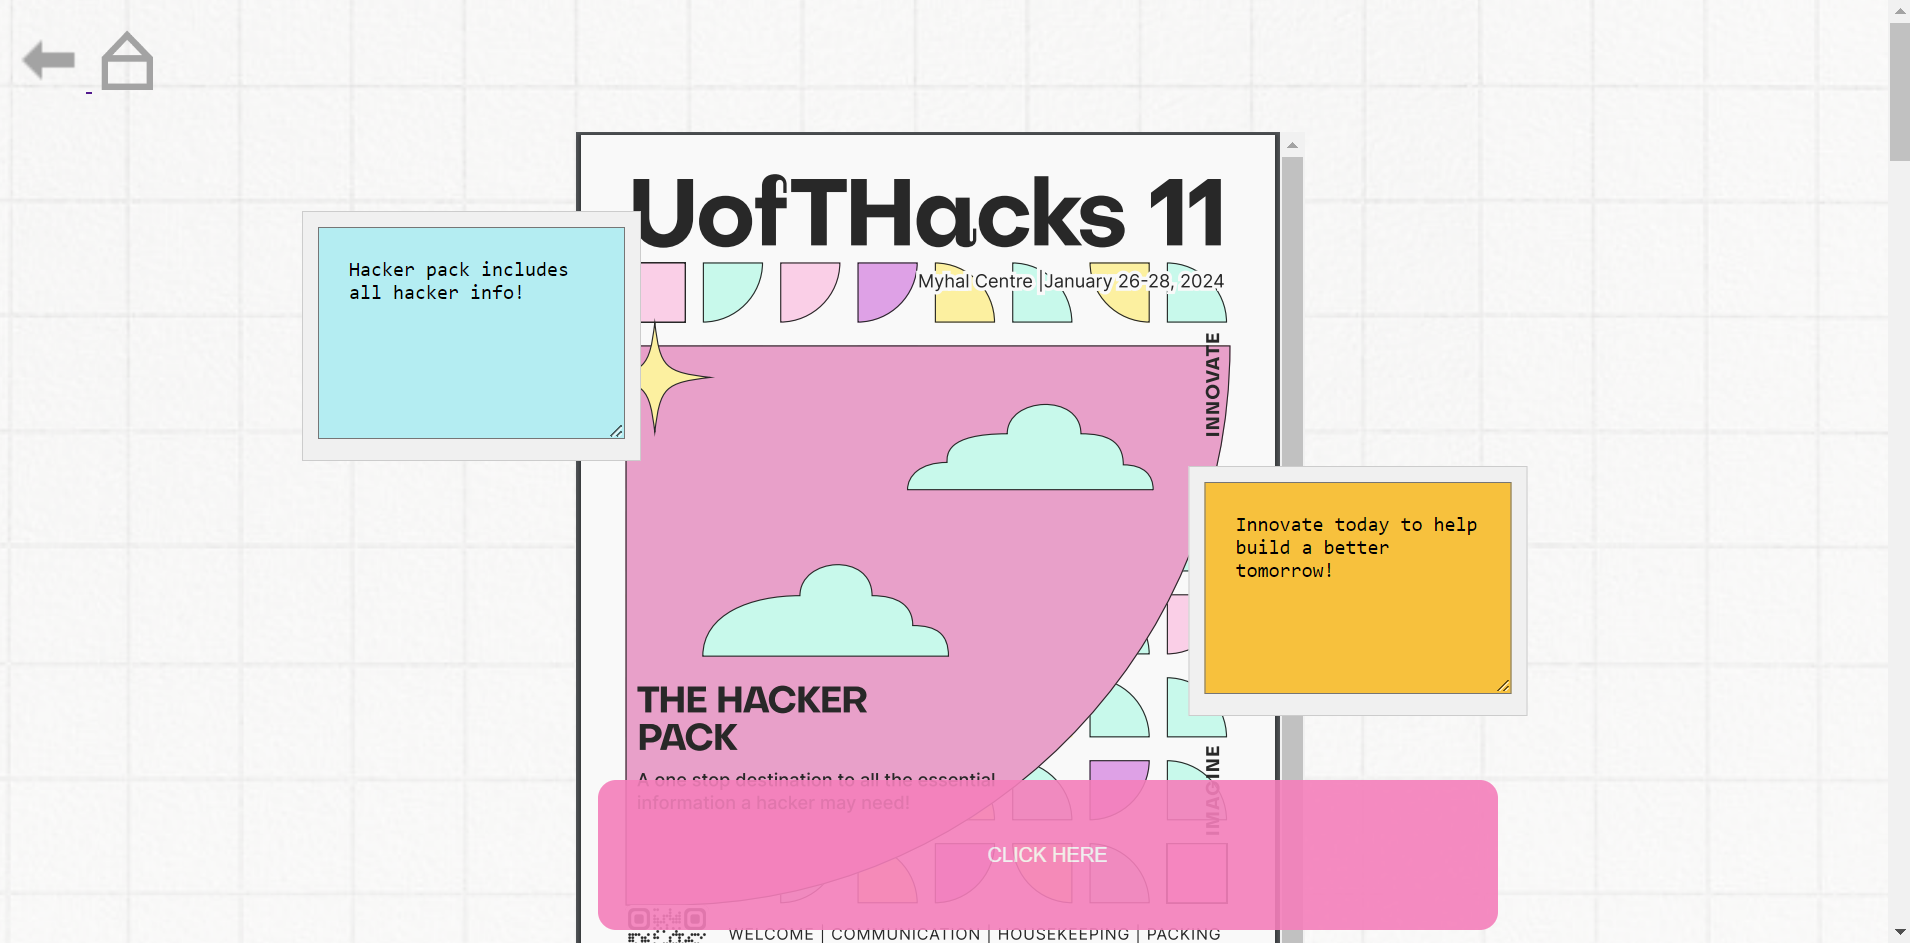Click the upper mint cloud graphic
This screenshot has height=943, width=1910.
[1030, 447]
